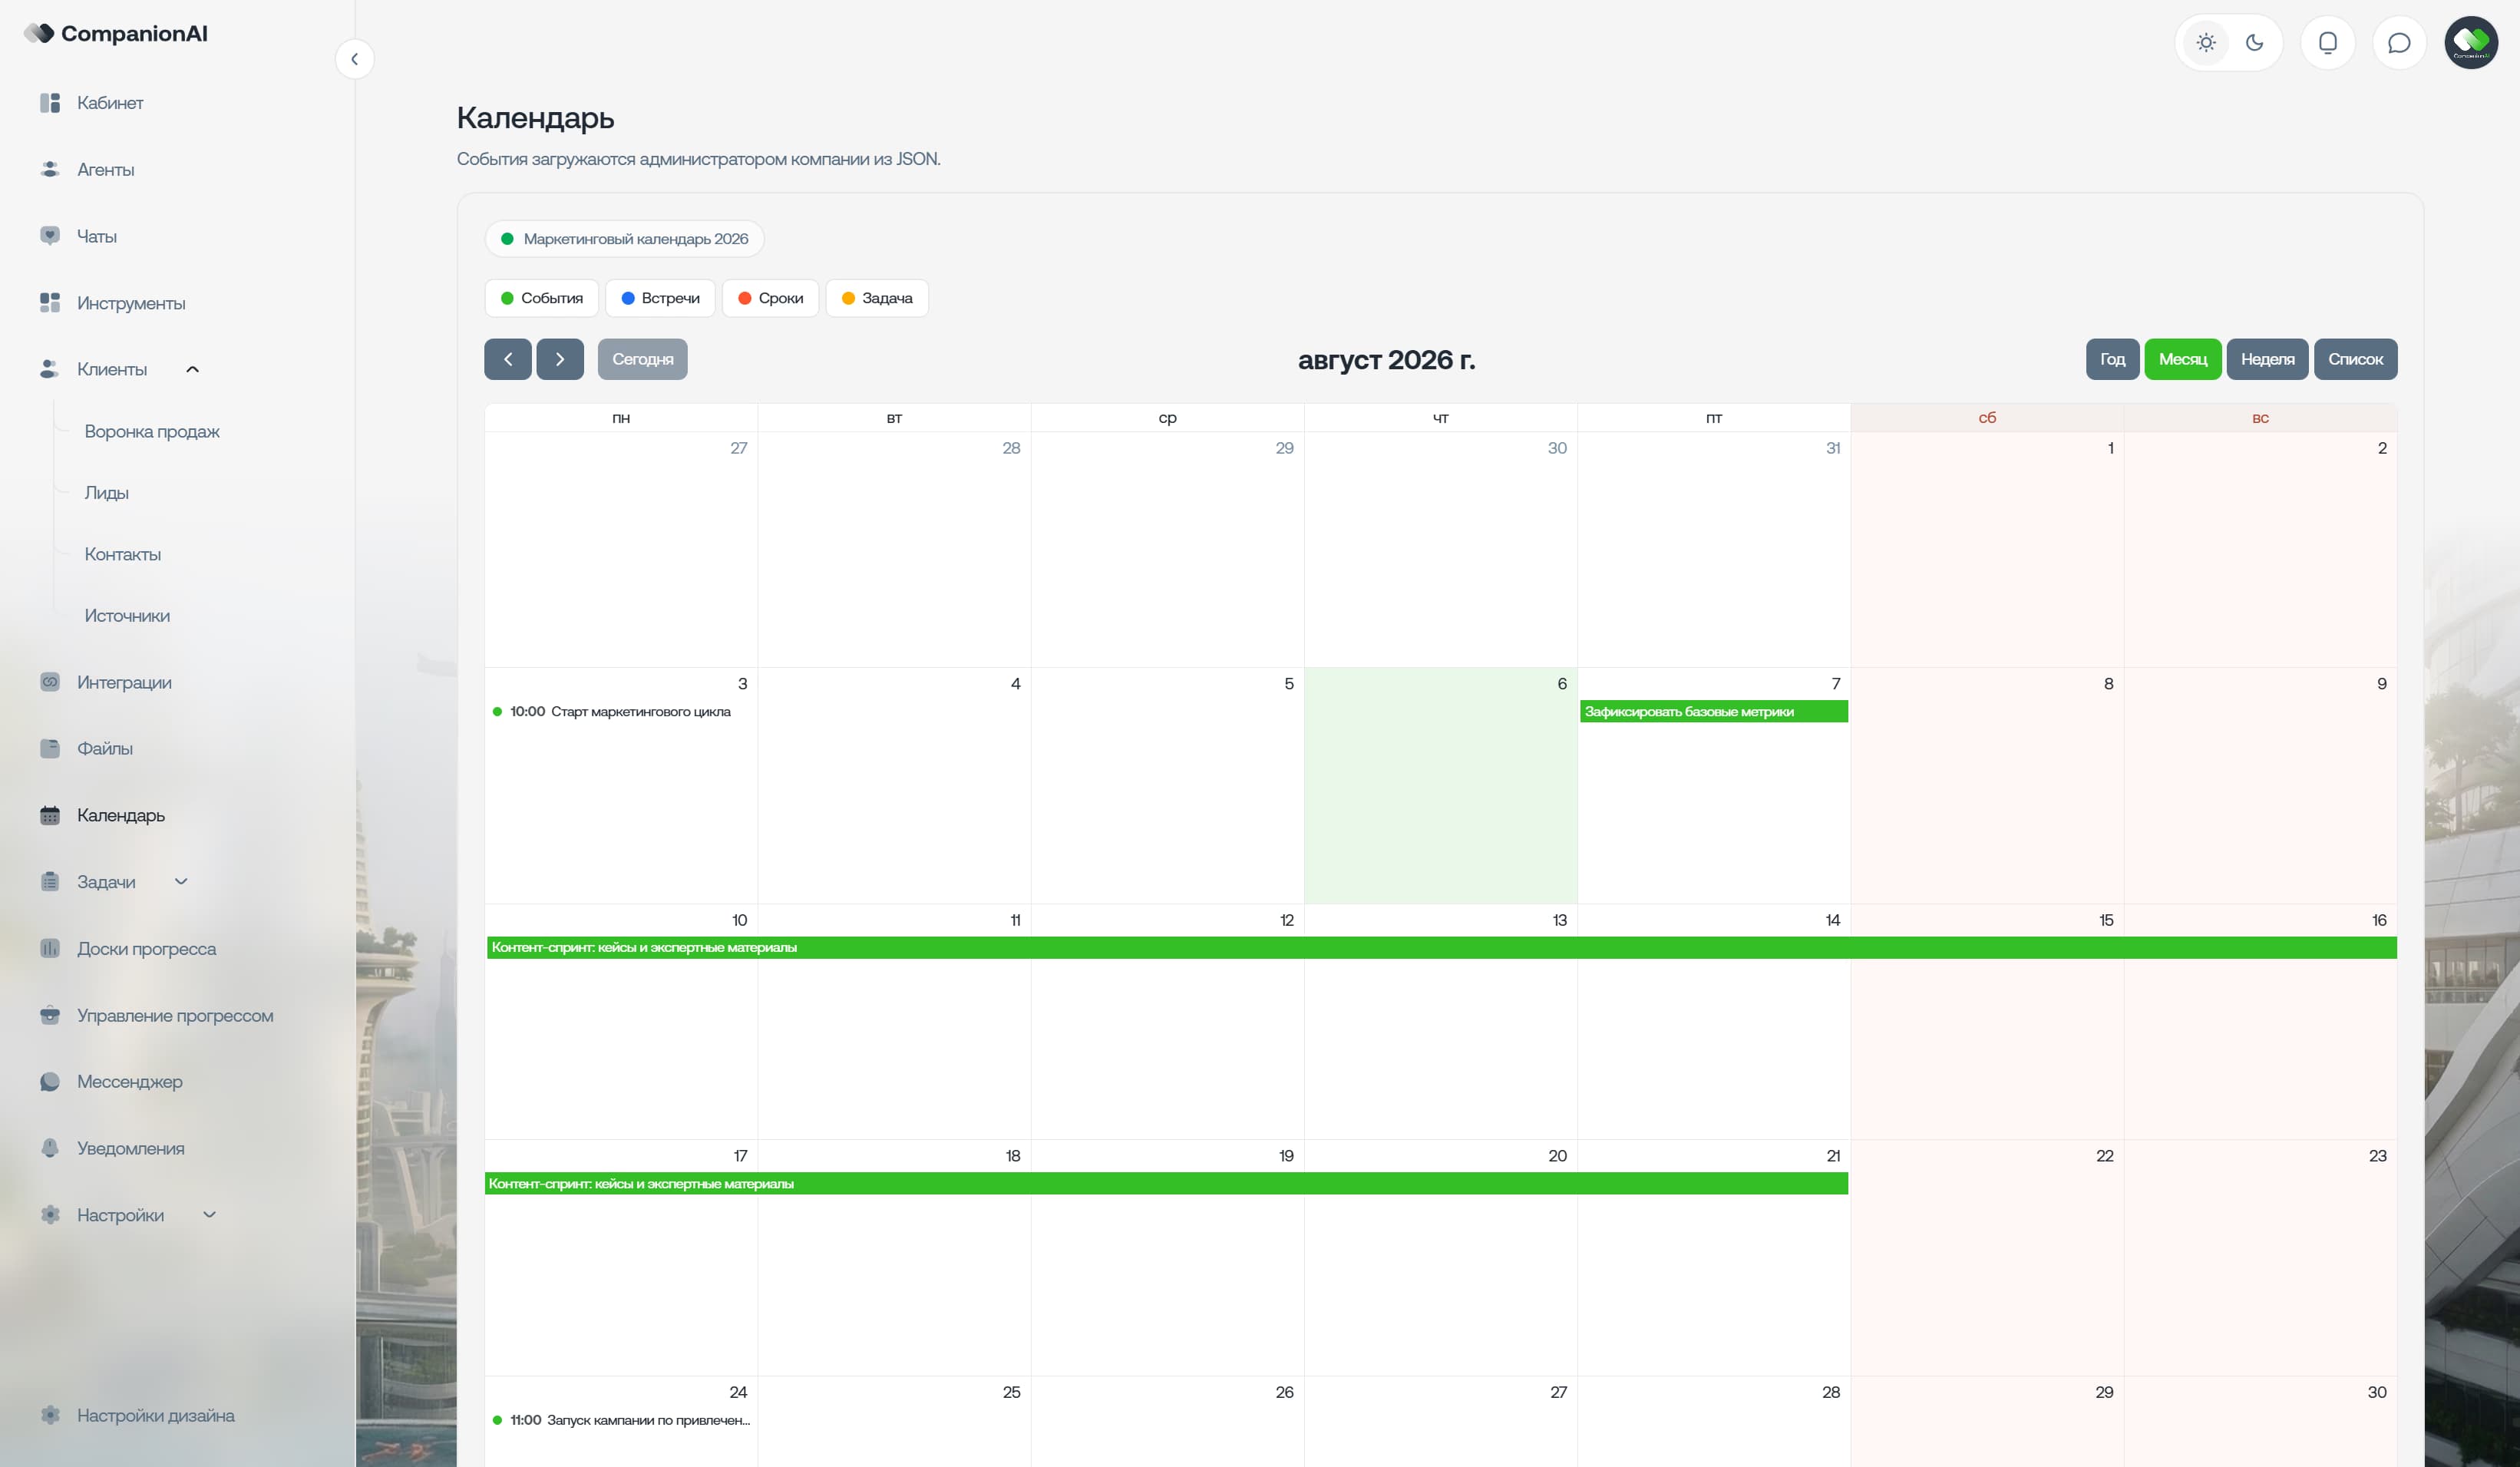Click the август 2026 г. title

(1386, 360)
